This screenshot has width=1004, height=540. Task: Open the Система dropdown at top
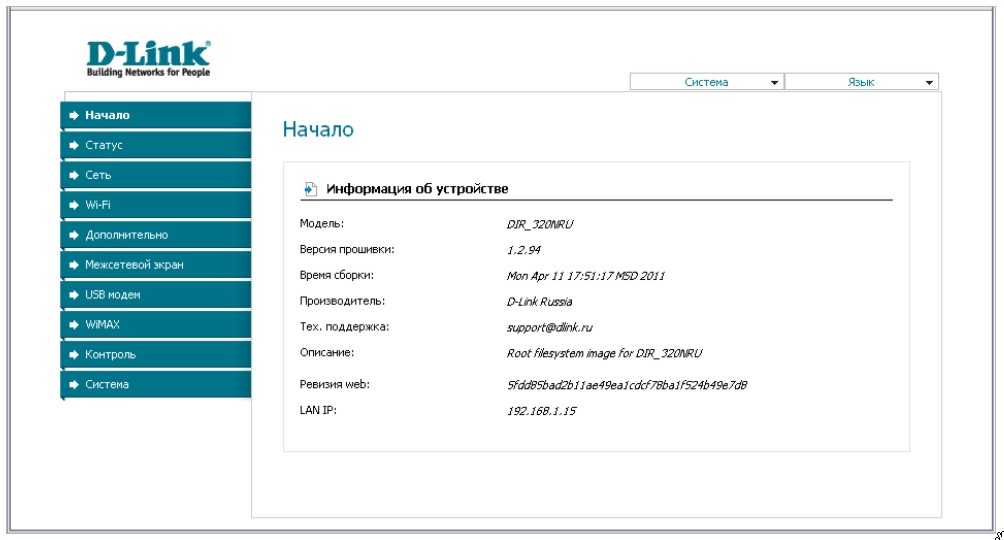[x=706, y=82]
